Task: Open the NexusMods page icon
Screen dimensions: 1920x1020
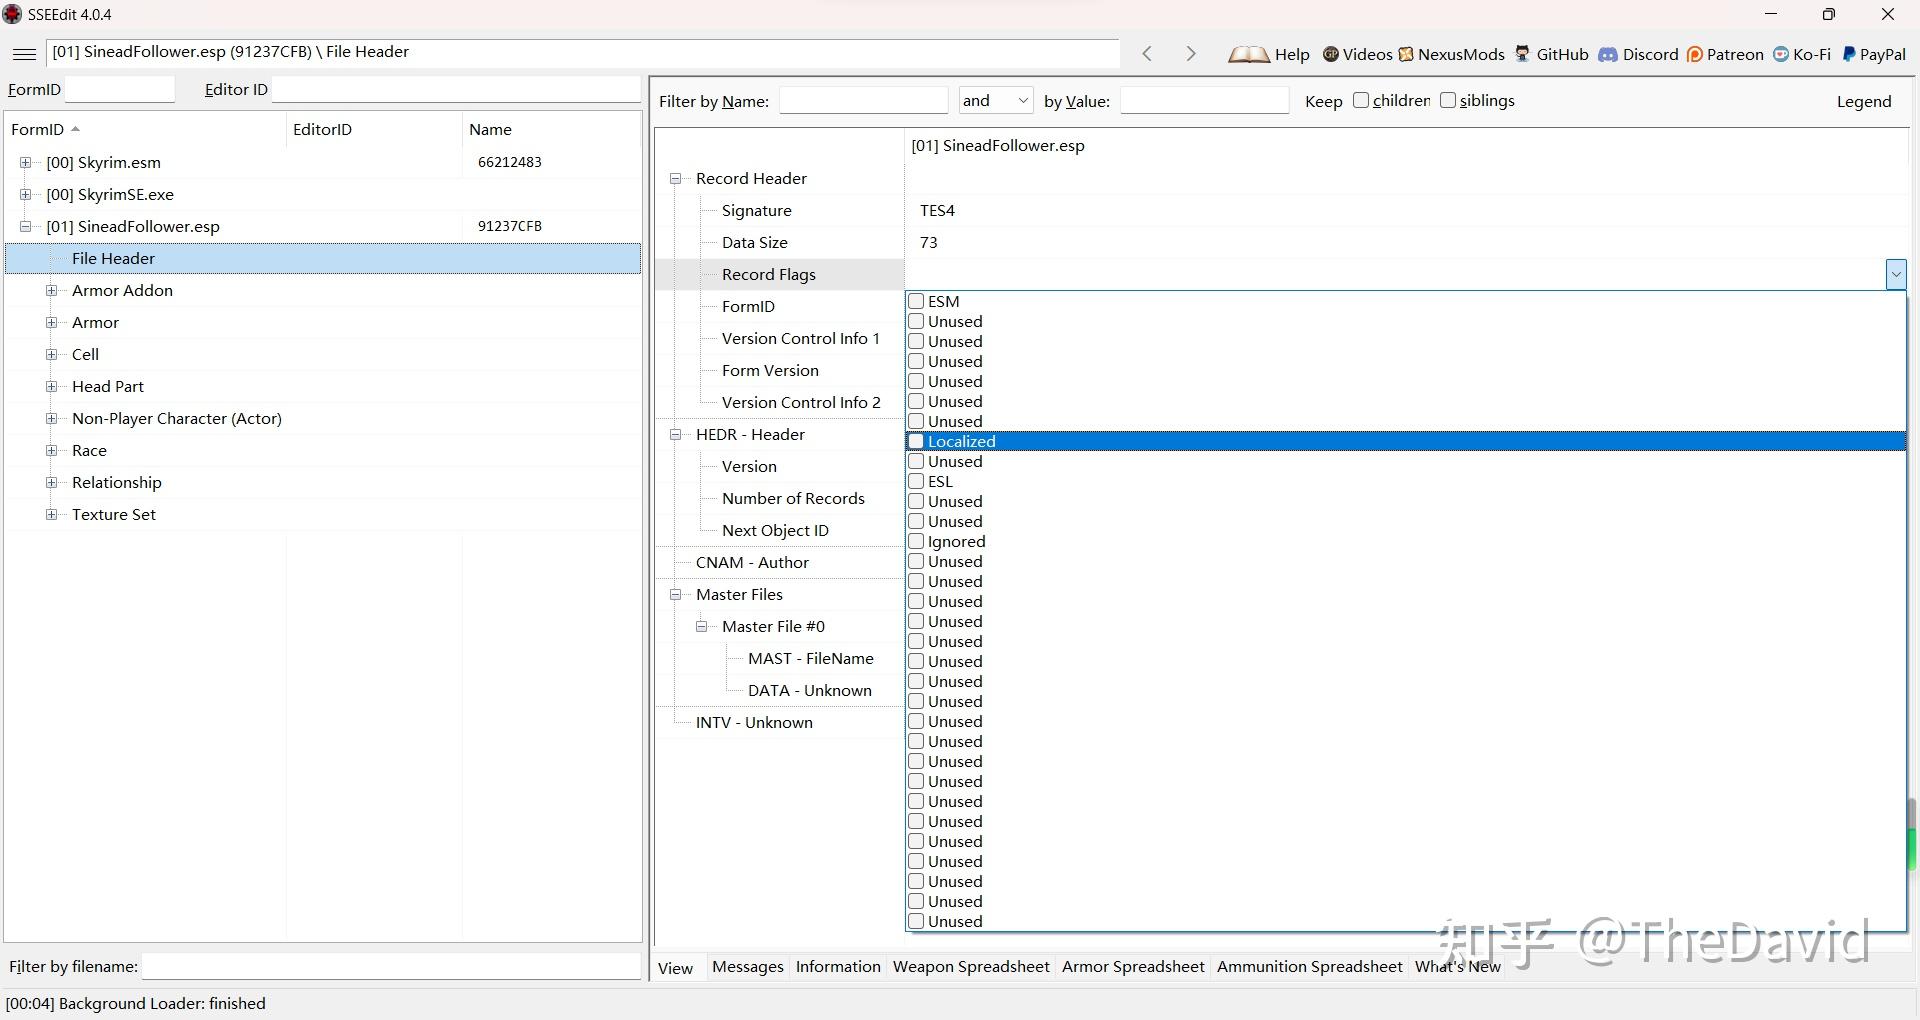Action: click(1406, 54)
